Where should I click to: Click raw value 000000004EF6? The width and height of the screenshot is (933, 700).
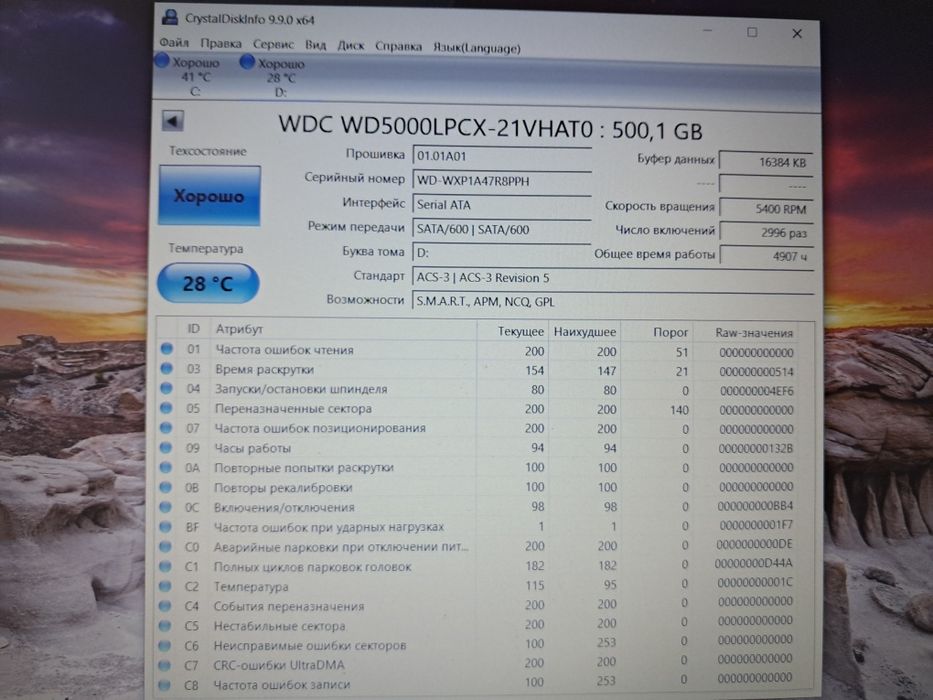pyautogui.click(x=756, y=391)
